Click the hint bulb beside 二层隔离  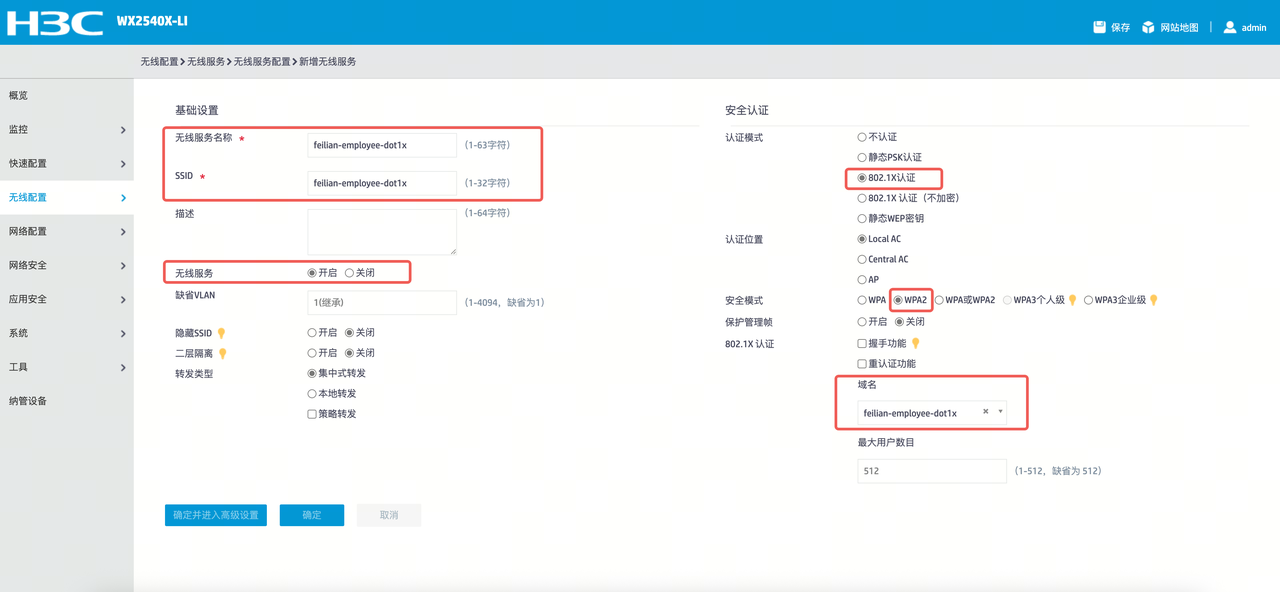[222, 353]
